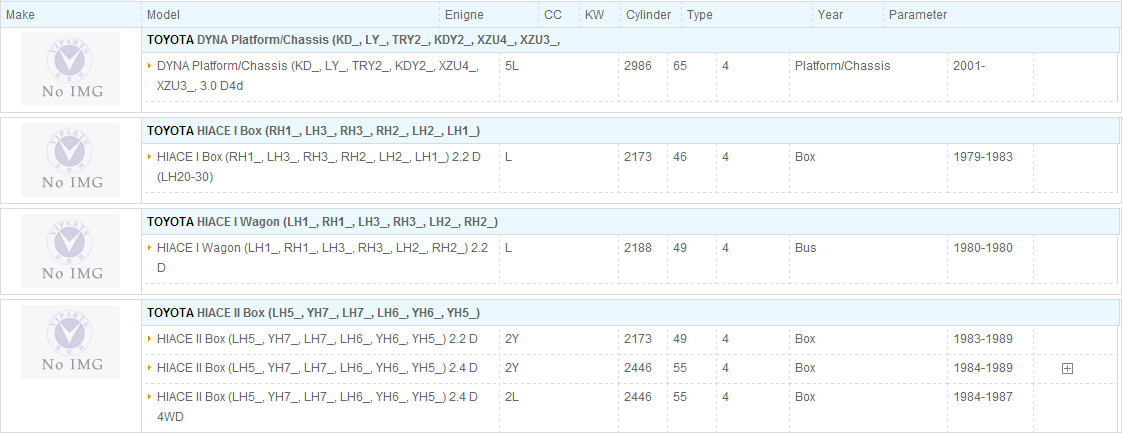Select the 65 KW value

[680, 66]
